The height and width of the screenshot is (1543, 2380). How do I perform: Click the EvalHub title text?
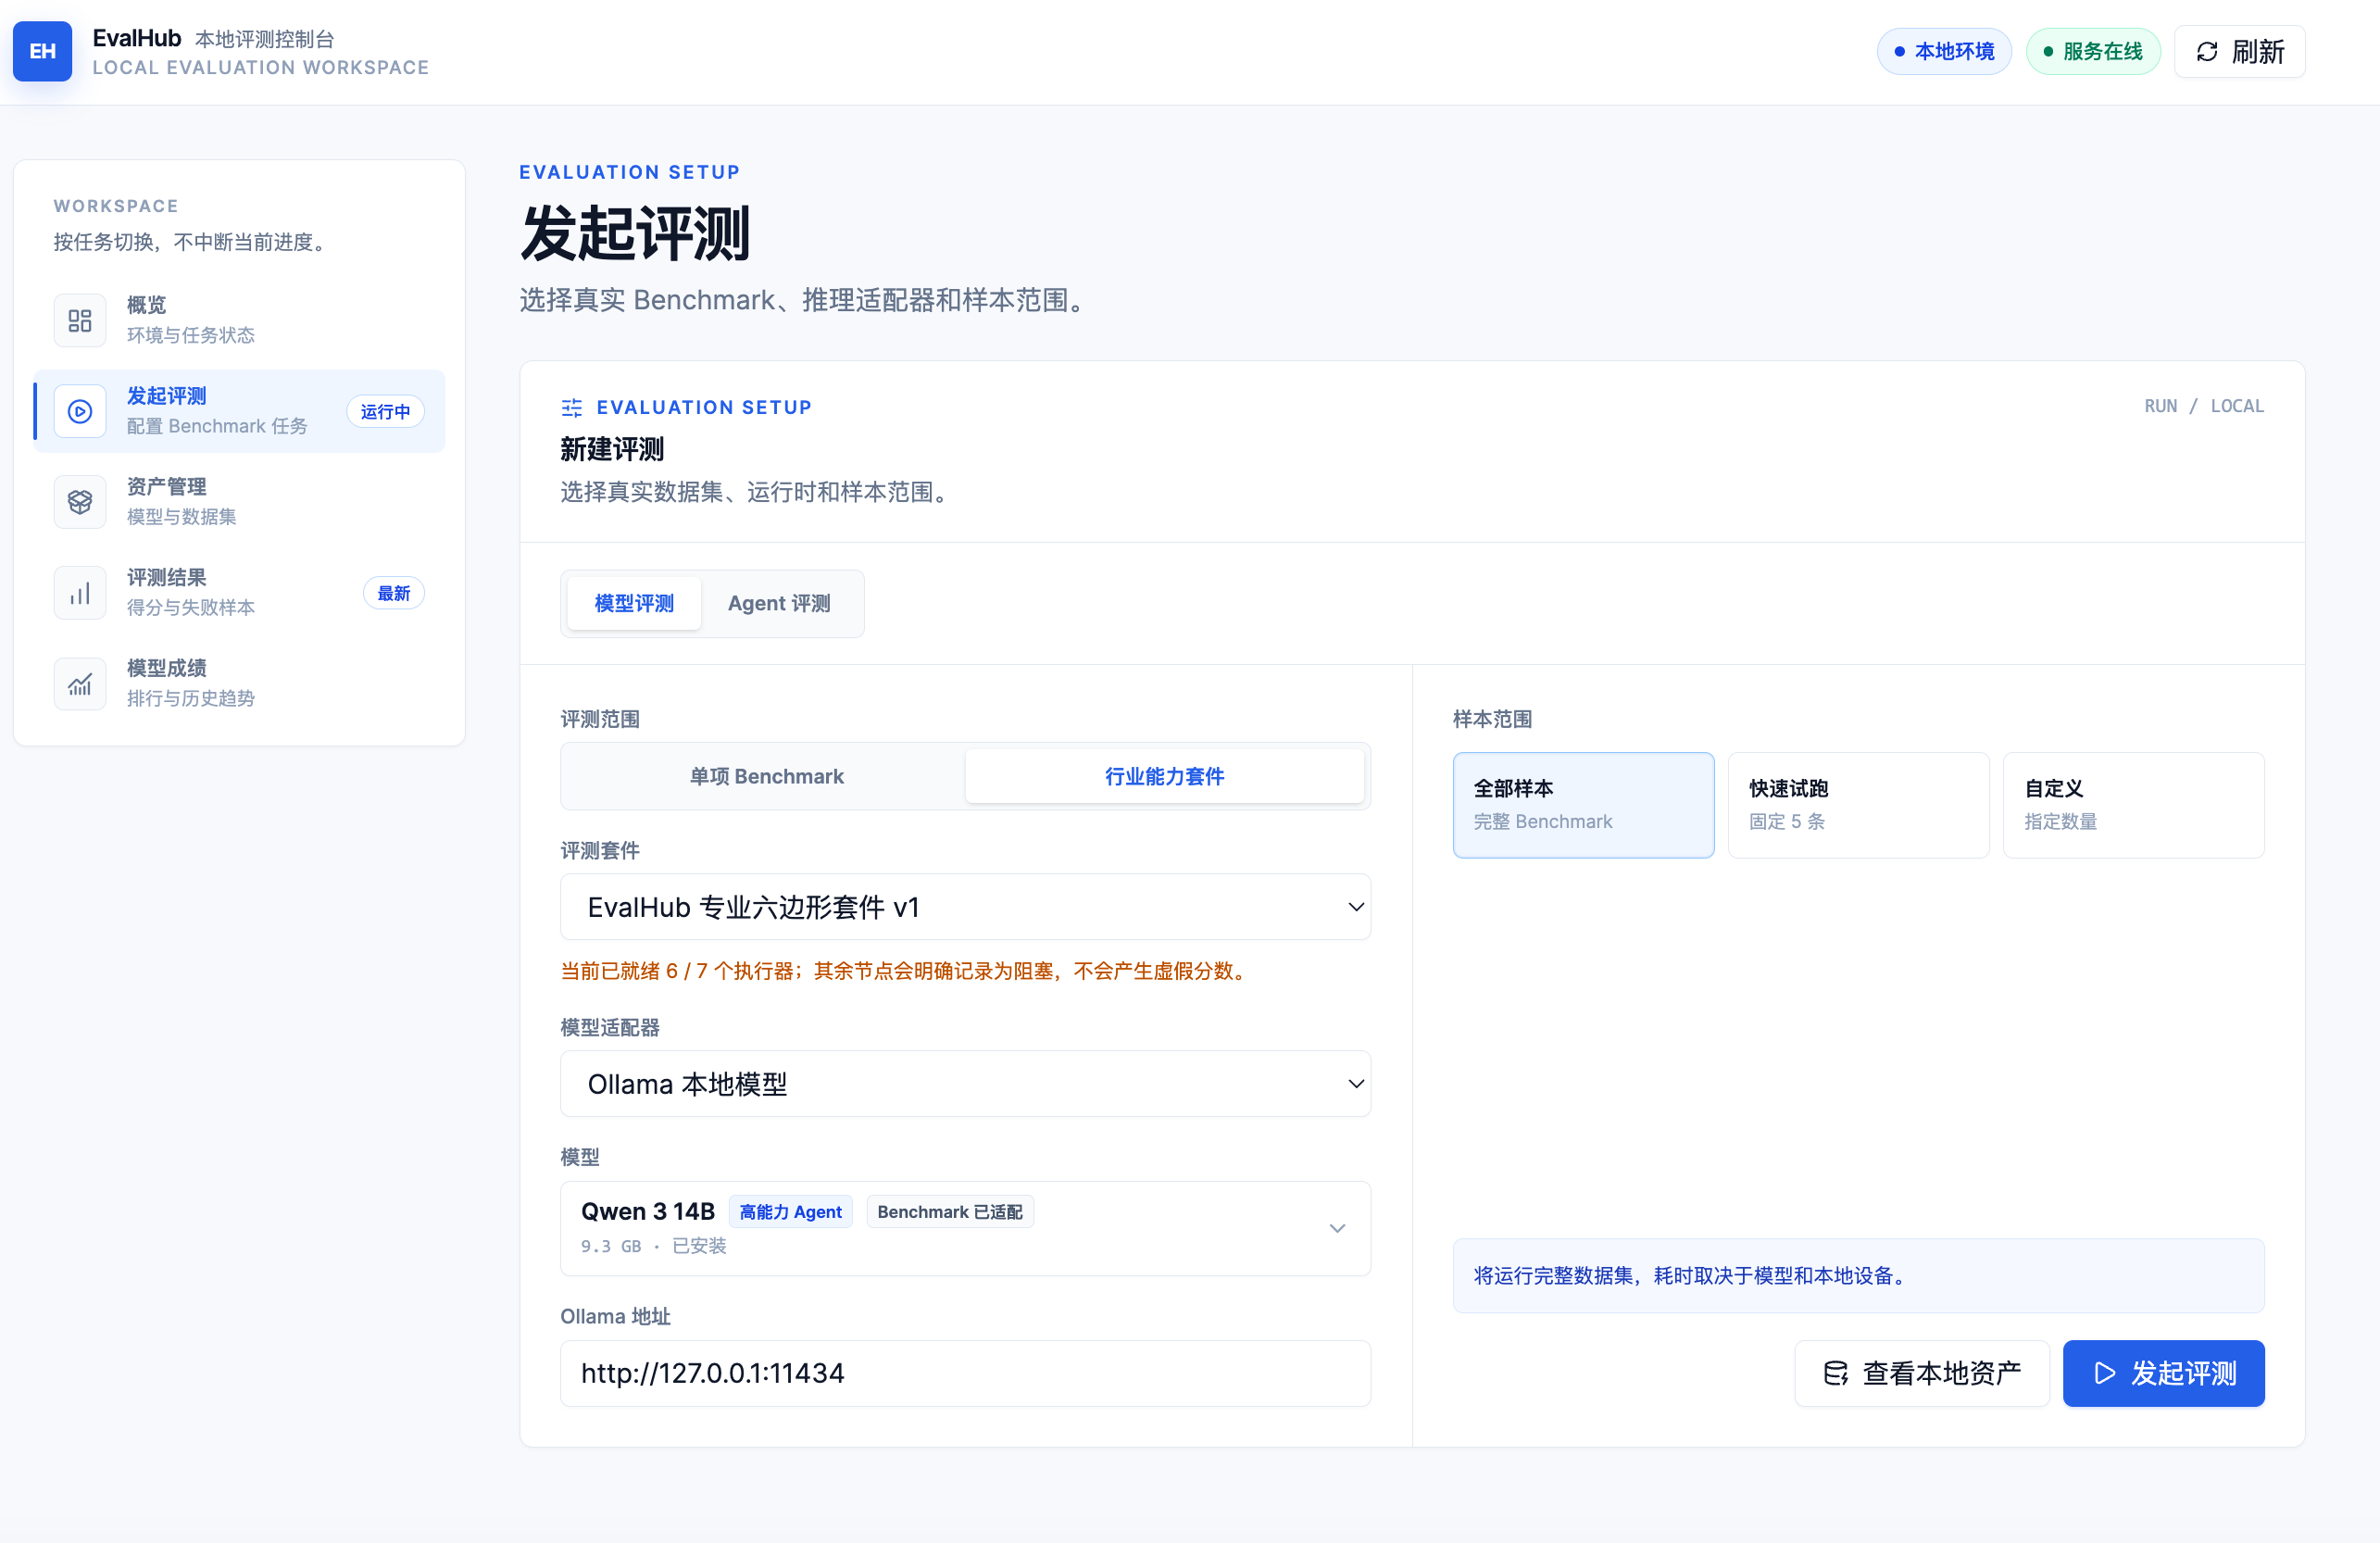137,38
